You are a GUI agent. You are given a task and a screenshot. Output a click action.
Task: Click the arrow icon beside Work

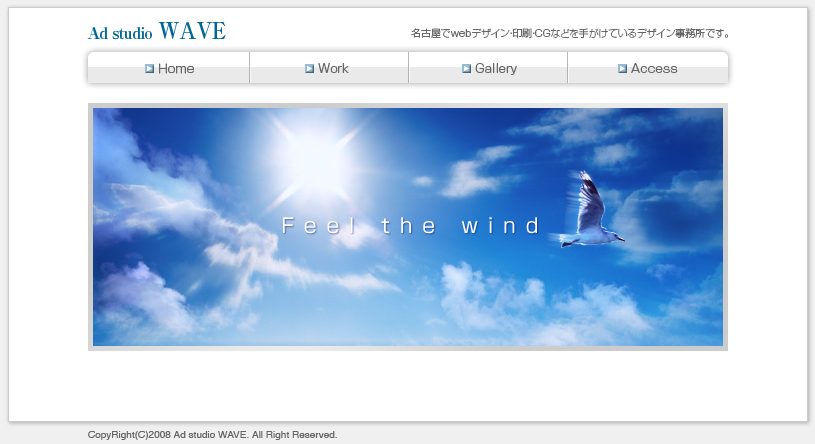pyautogui.click(x=309, y=69)
